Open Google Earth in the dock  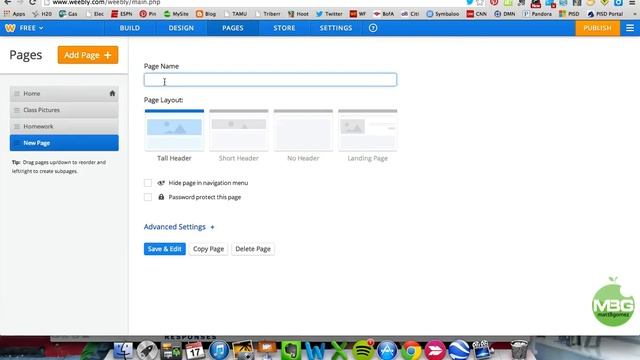click(x=459, y=350)
